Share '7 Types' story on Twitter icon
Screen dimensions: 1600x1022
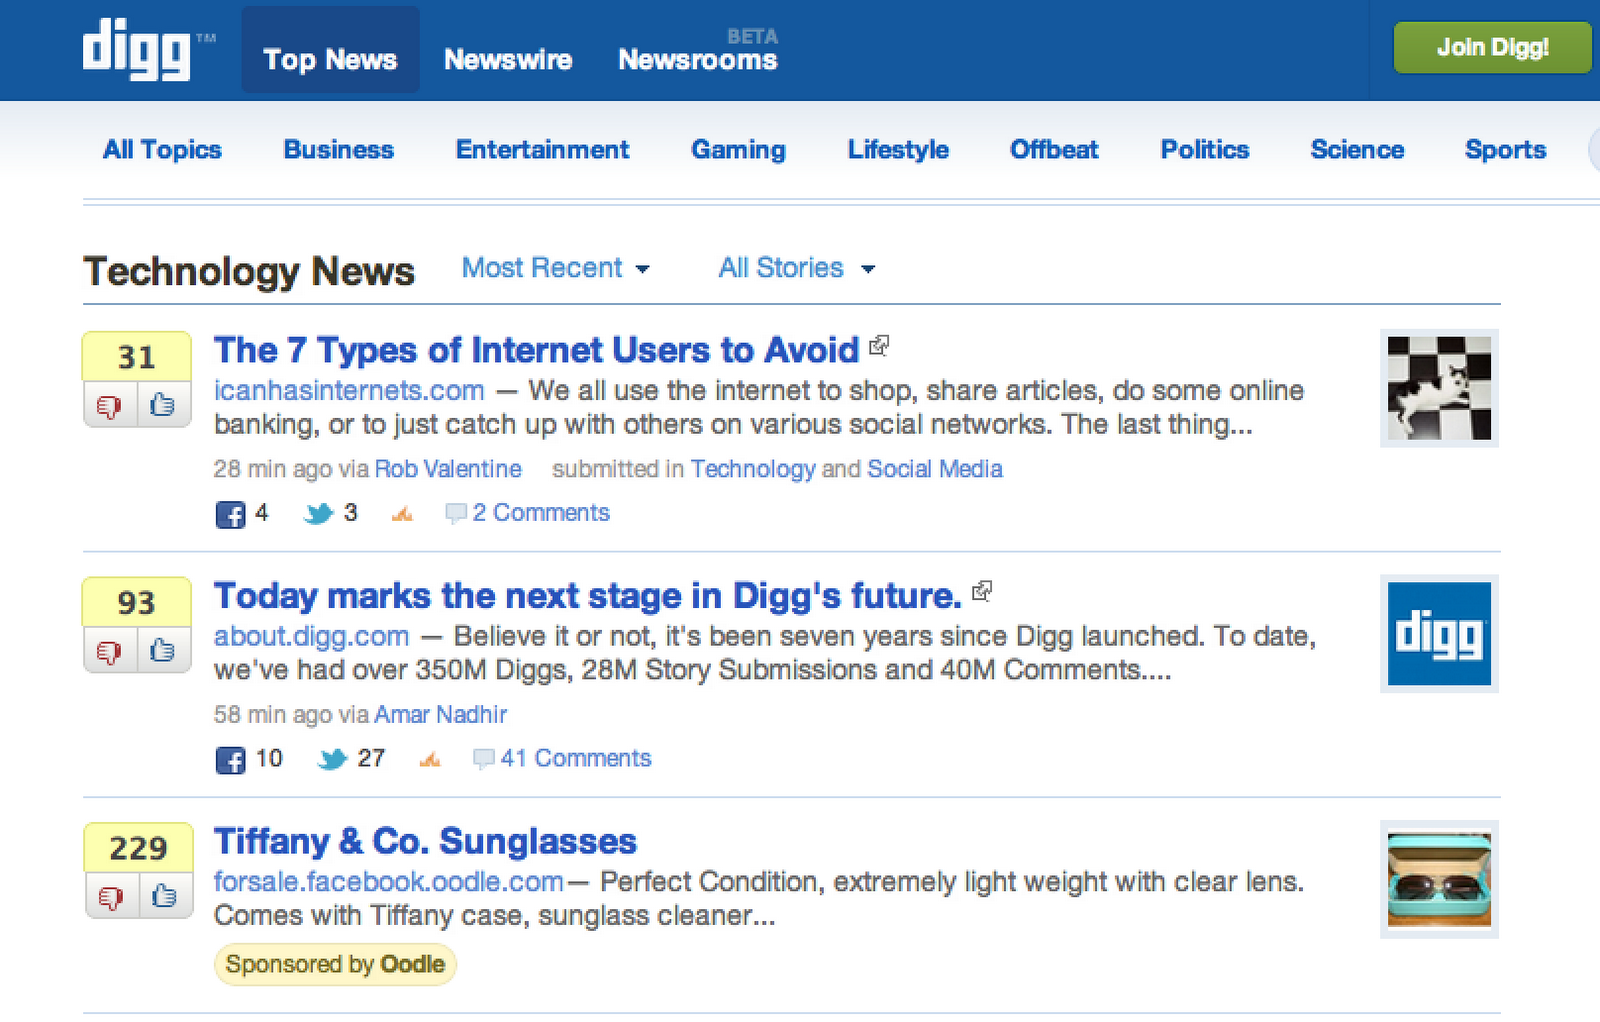click(x=319, y=514)
